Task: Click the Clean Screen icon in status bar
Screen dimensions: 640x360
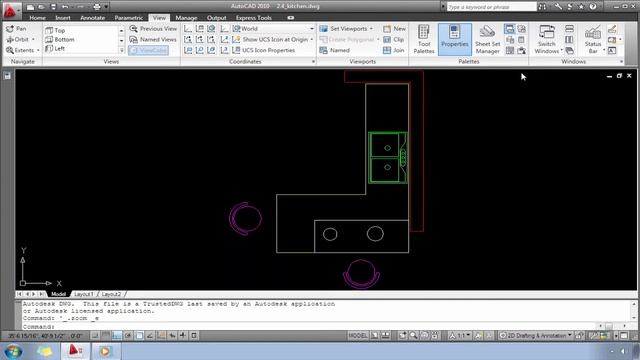Action: click(624, 336)
